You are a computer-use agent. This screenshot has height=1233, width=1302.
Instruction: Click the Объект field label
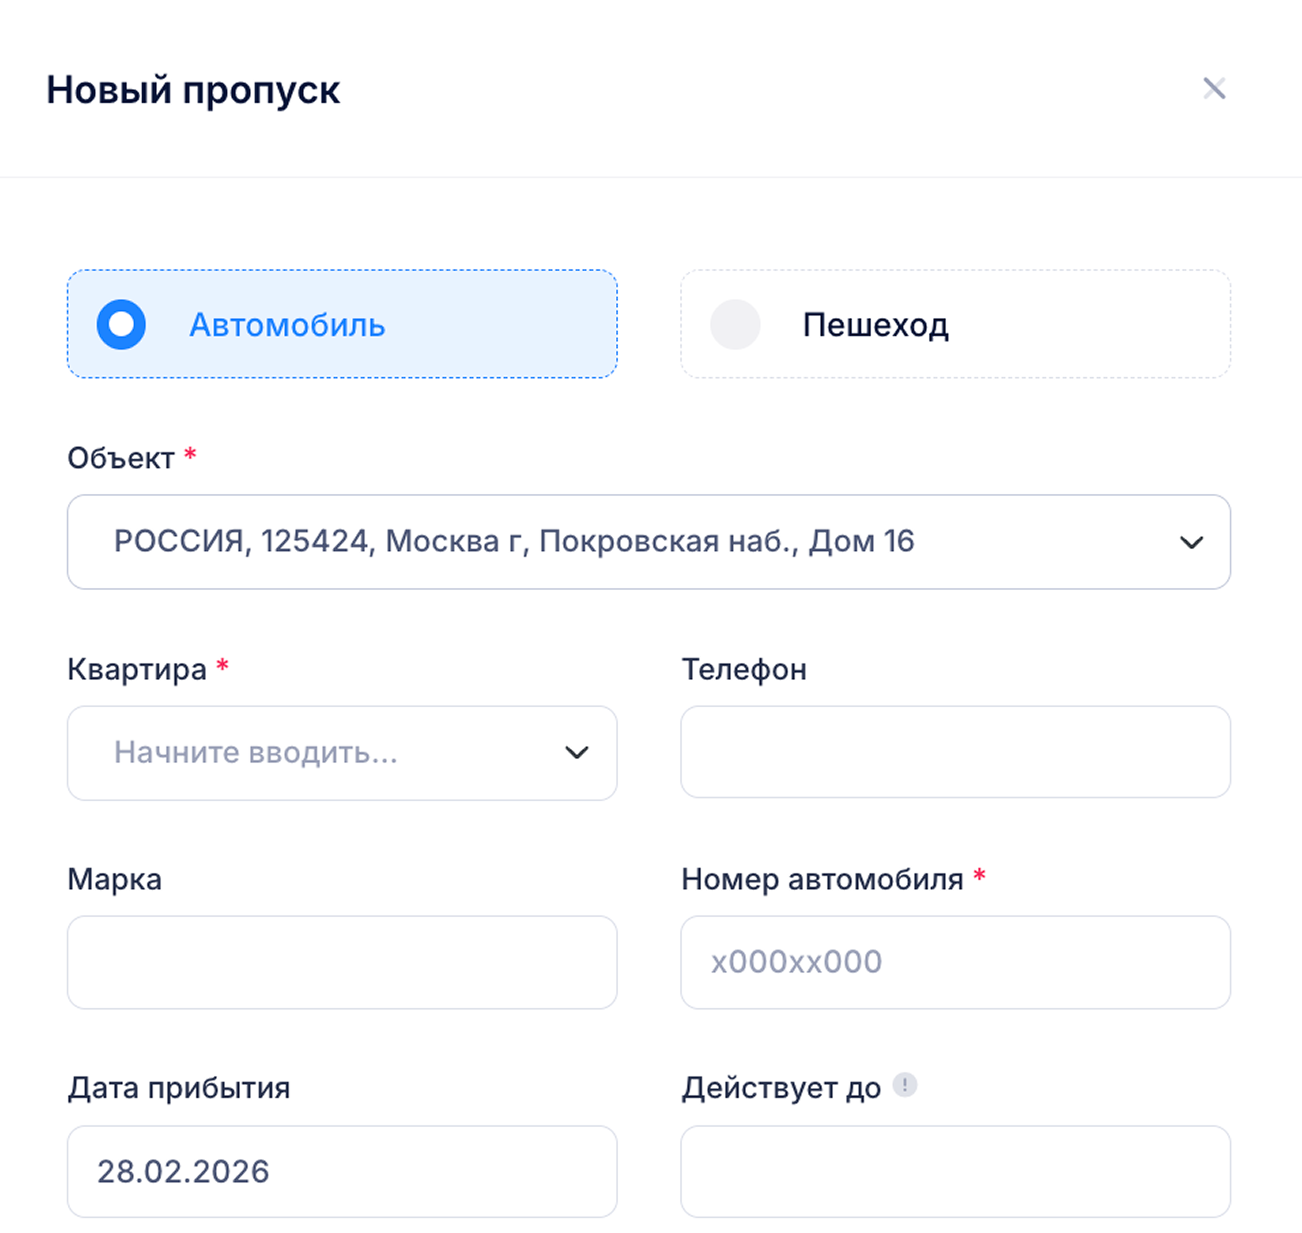(x=121, y=458)
